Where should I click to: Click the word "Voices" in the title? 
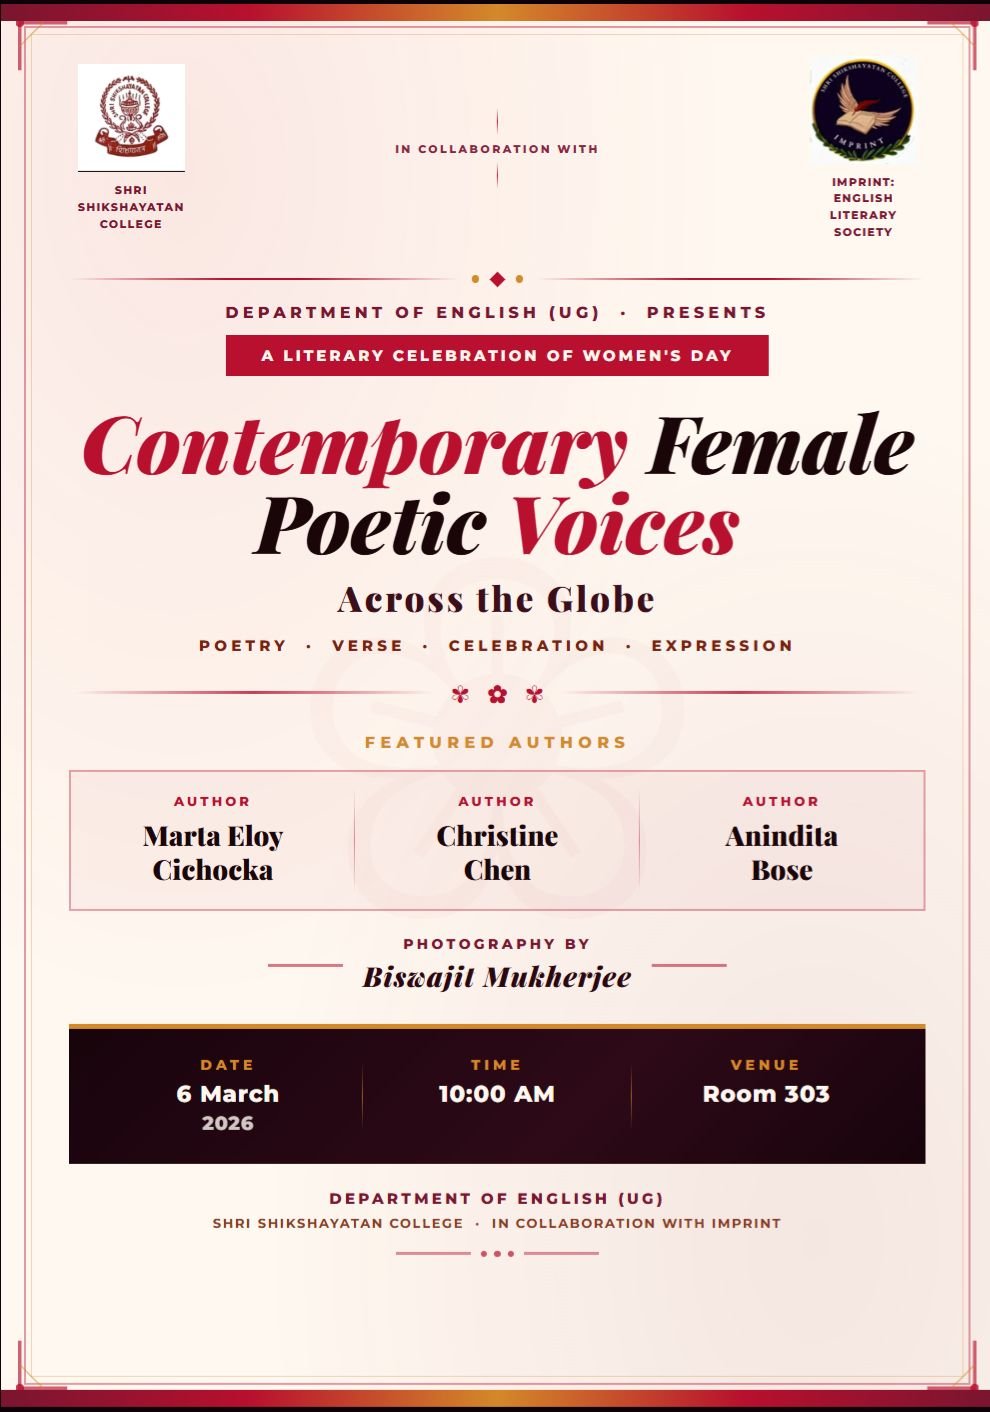coord(625,525)
